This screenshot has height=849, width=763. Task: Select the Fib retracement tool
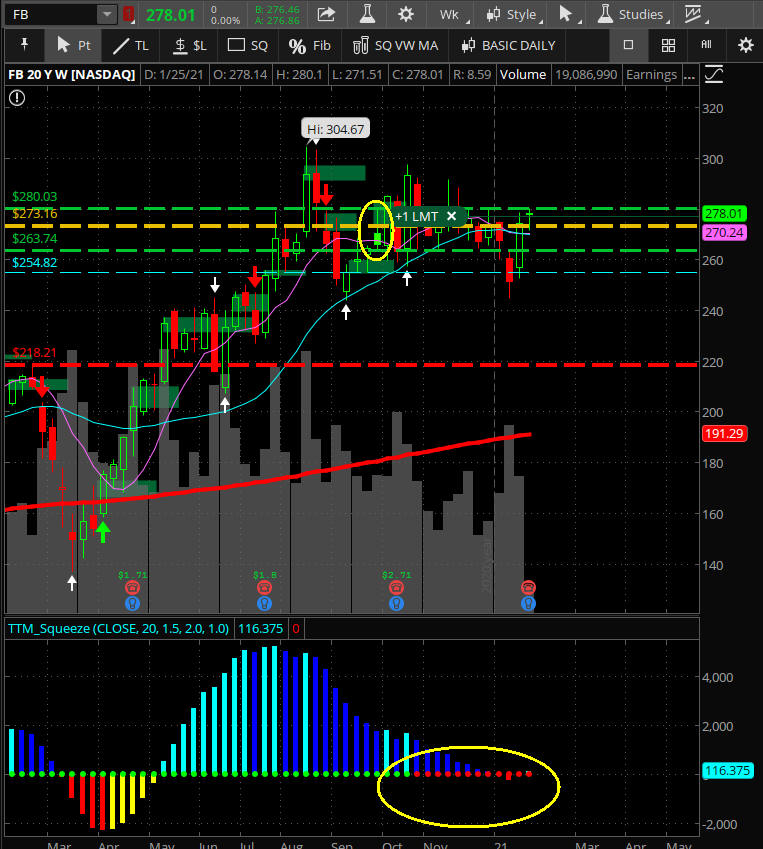[x=309, y=45]
